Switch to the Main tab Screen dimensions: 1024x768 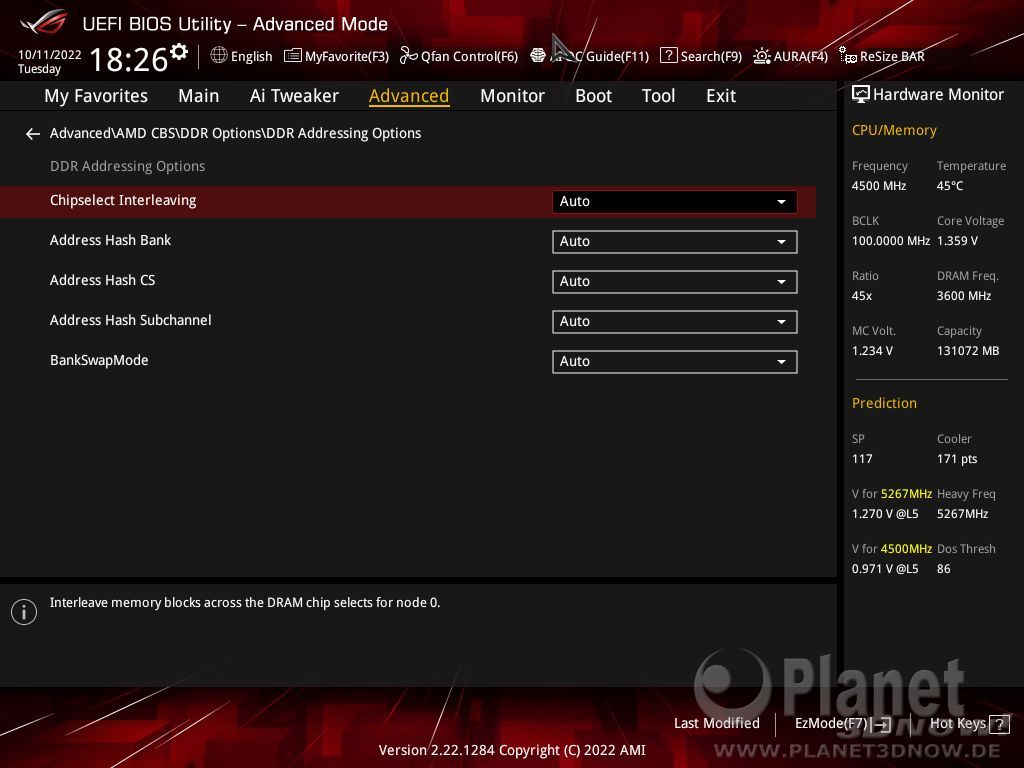pyautogui.click(x=199, y=96)
